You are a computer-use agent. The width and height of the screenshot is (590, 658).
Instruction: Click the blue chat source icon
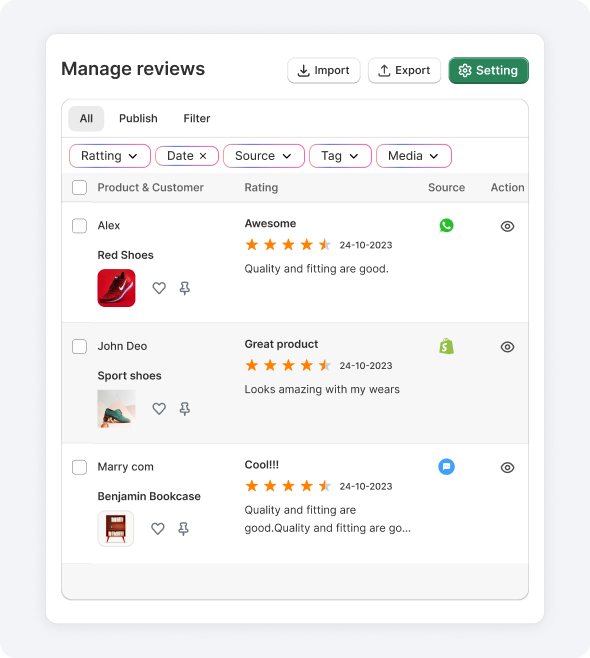tap(446, 467)
